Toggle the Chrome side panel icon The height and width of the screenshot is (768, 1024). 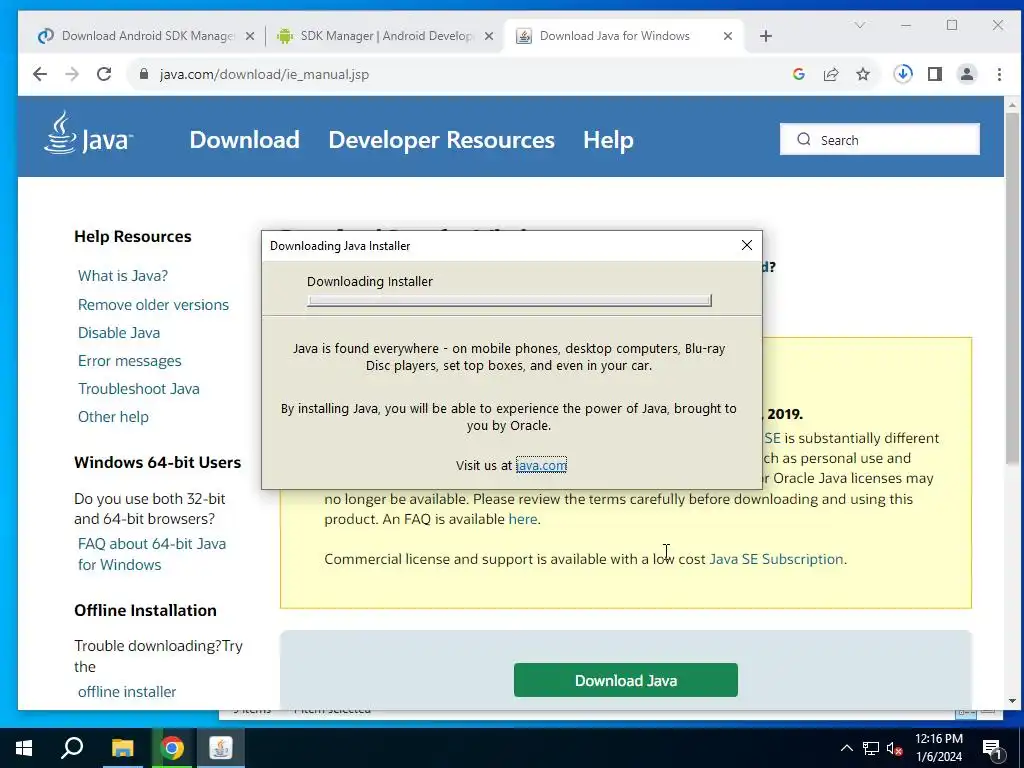point(935,74)
